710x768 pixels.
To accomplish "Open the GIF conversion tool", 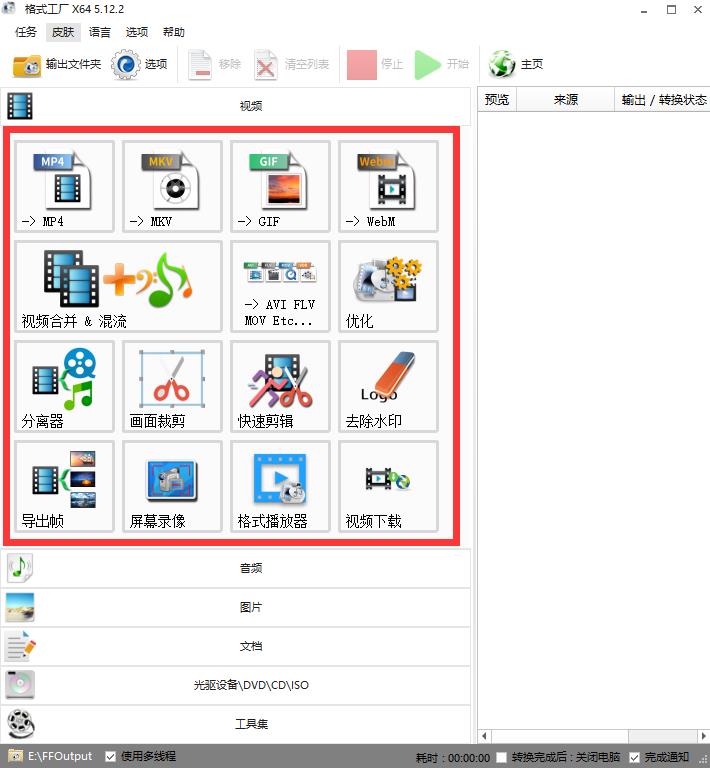I will 280,187.
